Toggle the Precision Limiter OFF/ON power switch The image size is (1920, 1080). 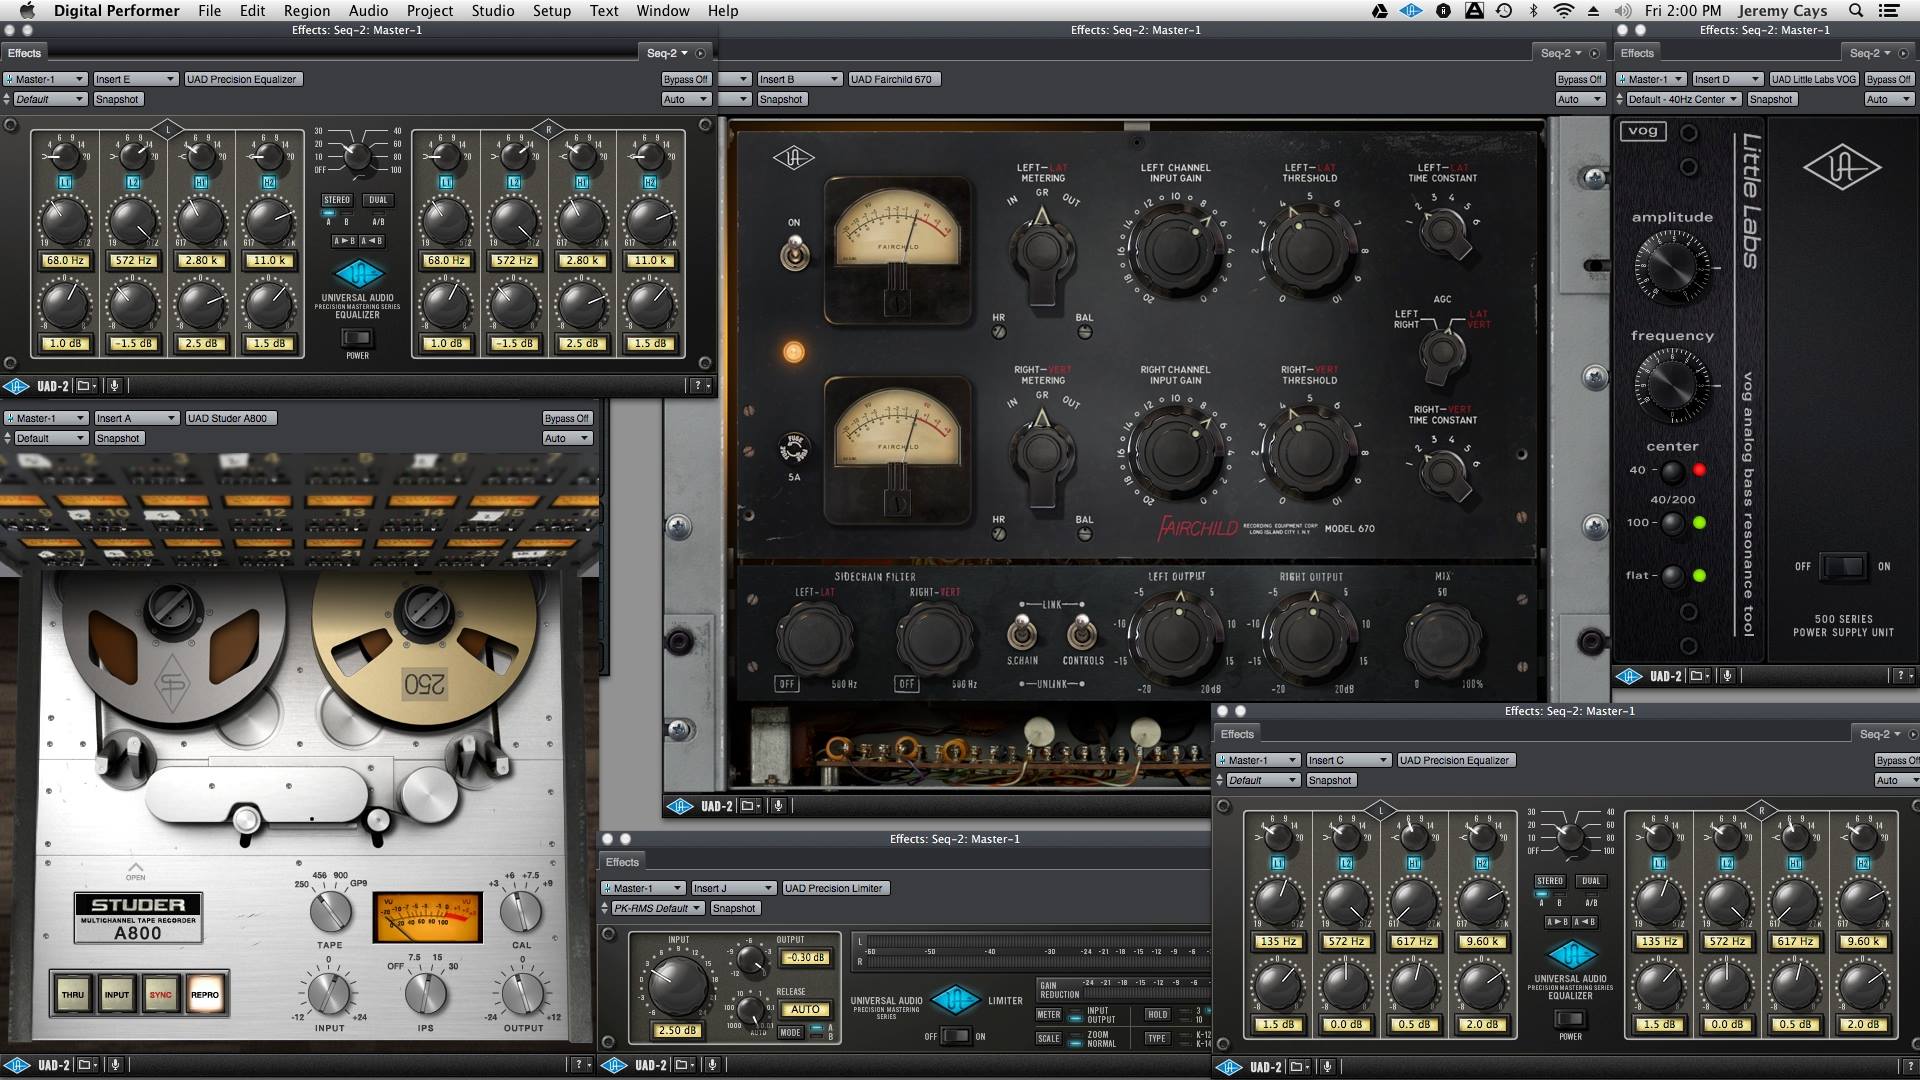point(955,1036)
